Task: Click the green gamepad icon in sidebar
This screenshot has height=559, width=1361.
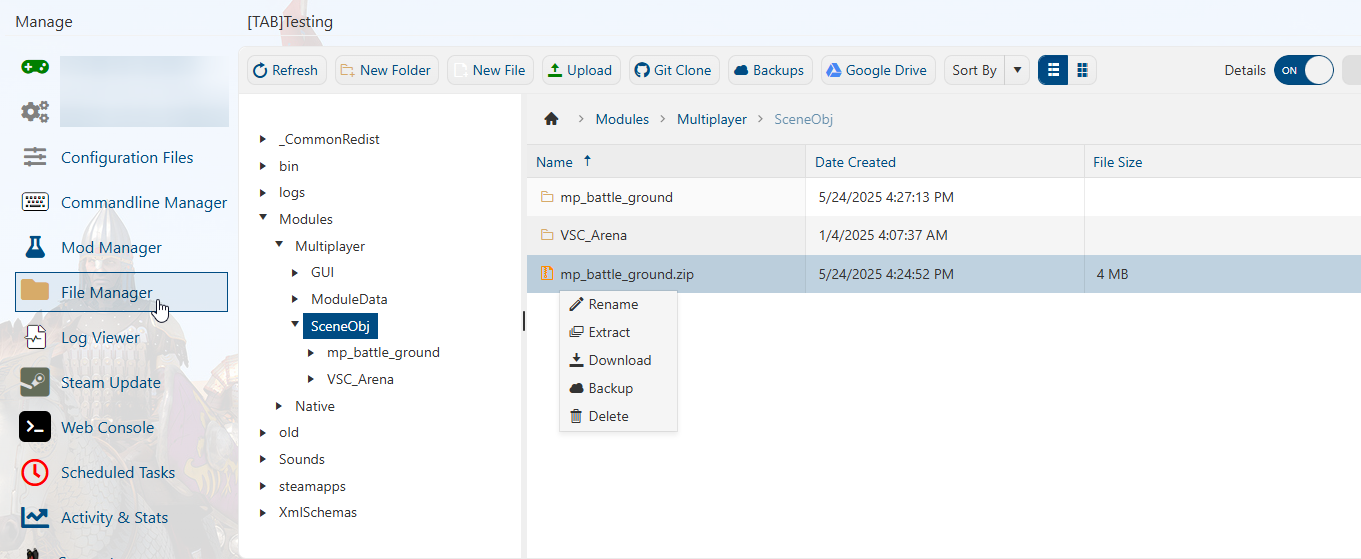Action: (35, 67)
